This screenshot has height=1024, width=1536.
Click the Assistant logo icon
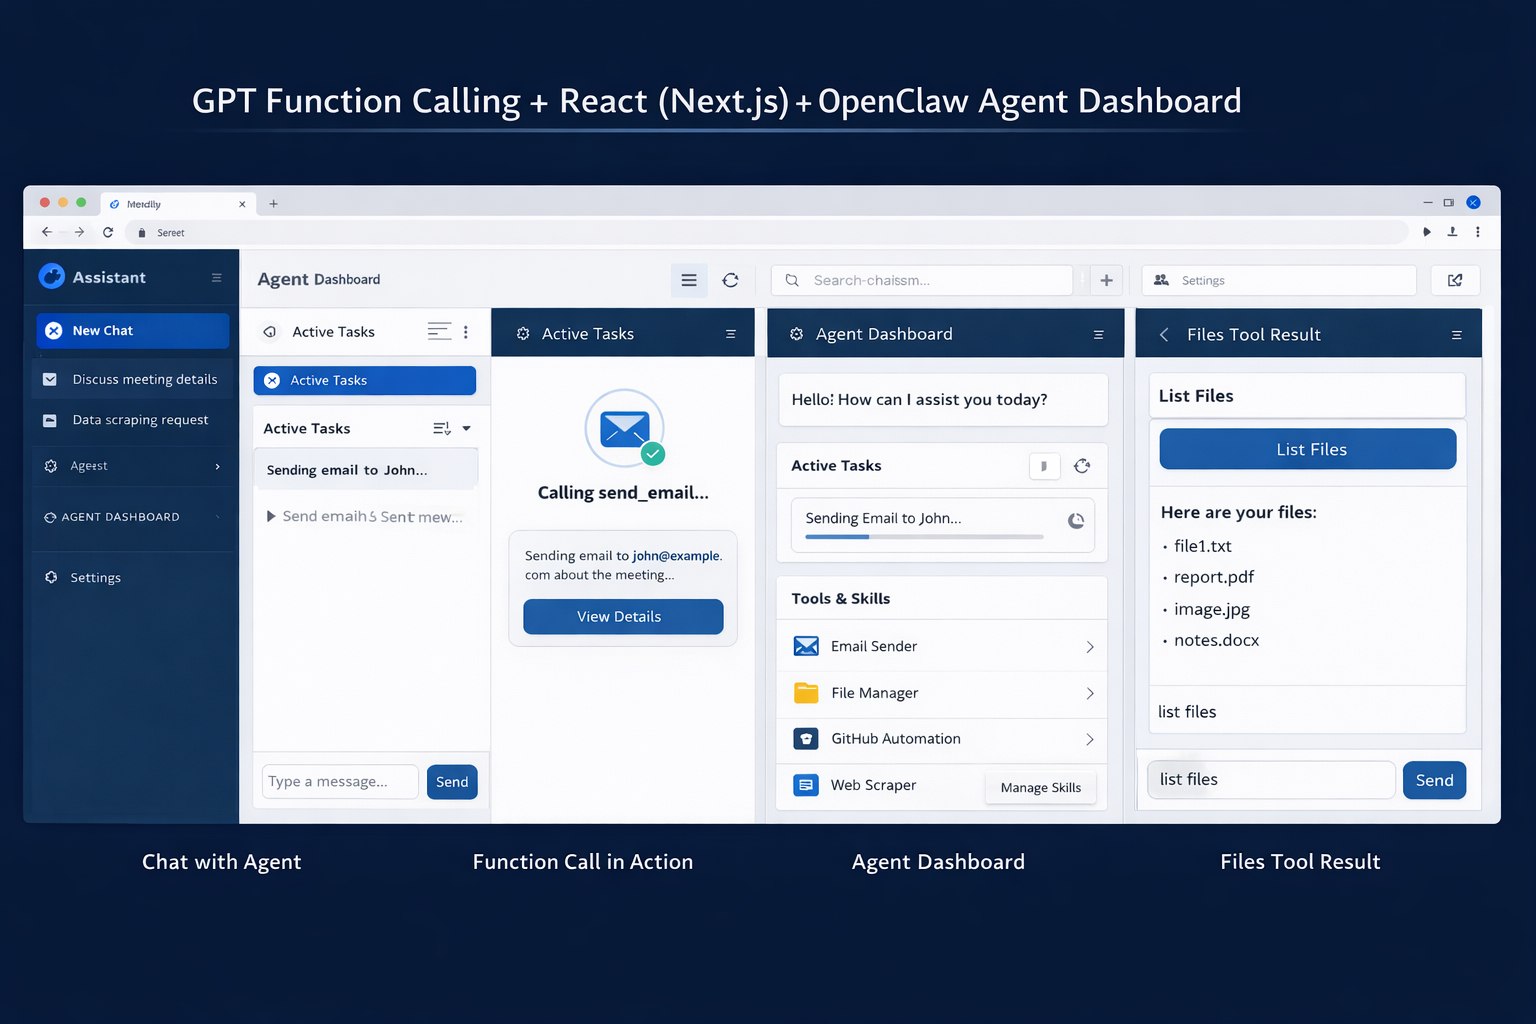click(51, 277)
